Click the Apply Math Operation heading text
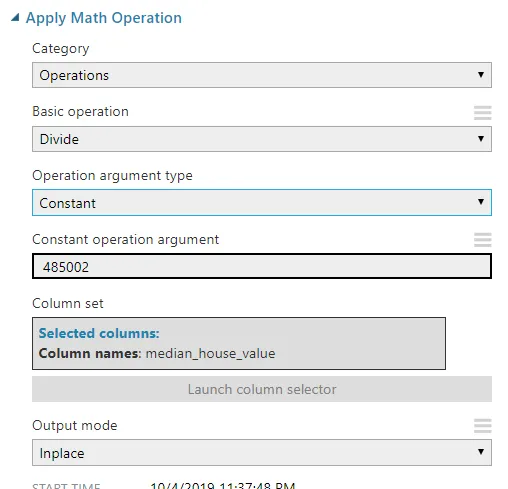The width and height of the screenshot is (508, 489). [x=104, y=18]
